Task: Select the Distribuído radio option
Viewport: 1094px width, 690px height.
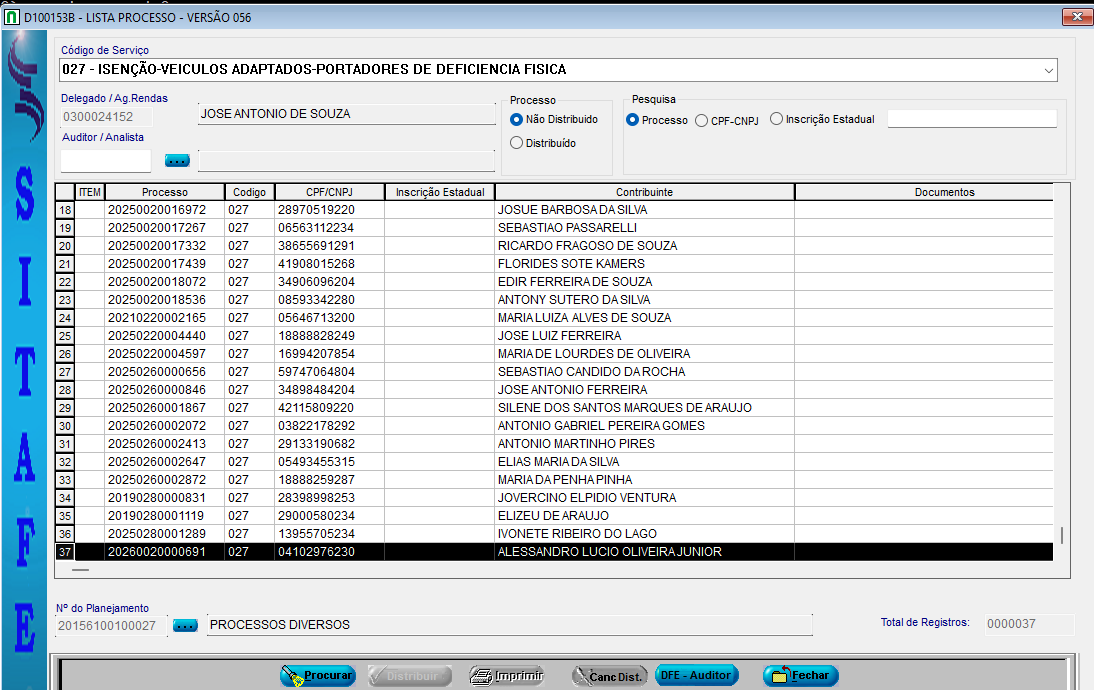Action: point(517,143)
